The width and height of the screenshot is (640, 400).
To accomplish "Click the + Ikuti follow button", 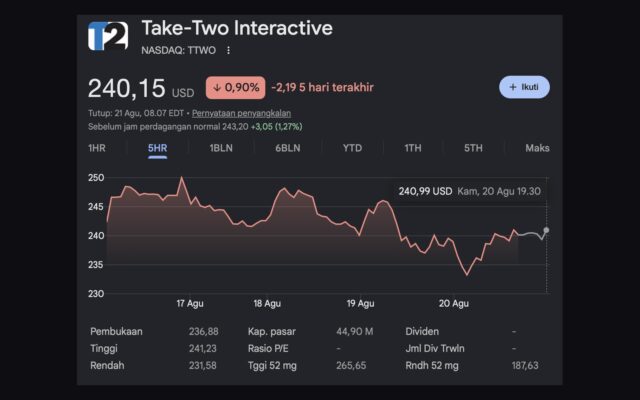I will [524, 87].
